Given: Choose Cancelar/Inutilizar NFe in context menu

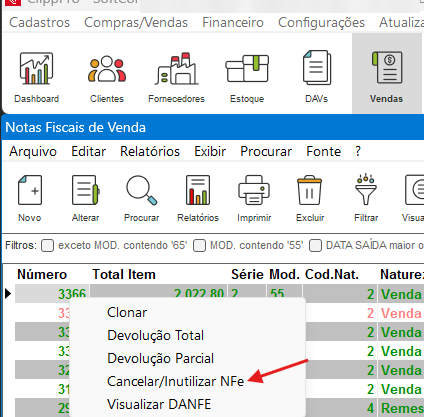Looking at the screenshot, I should pyautogui.click(x=175, y=381).
